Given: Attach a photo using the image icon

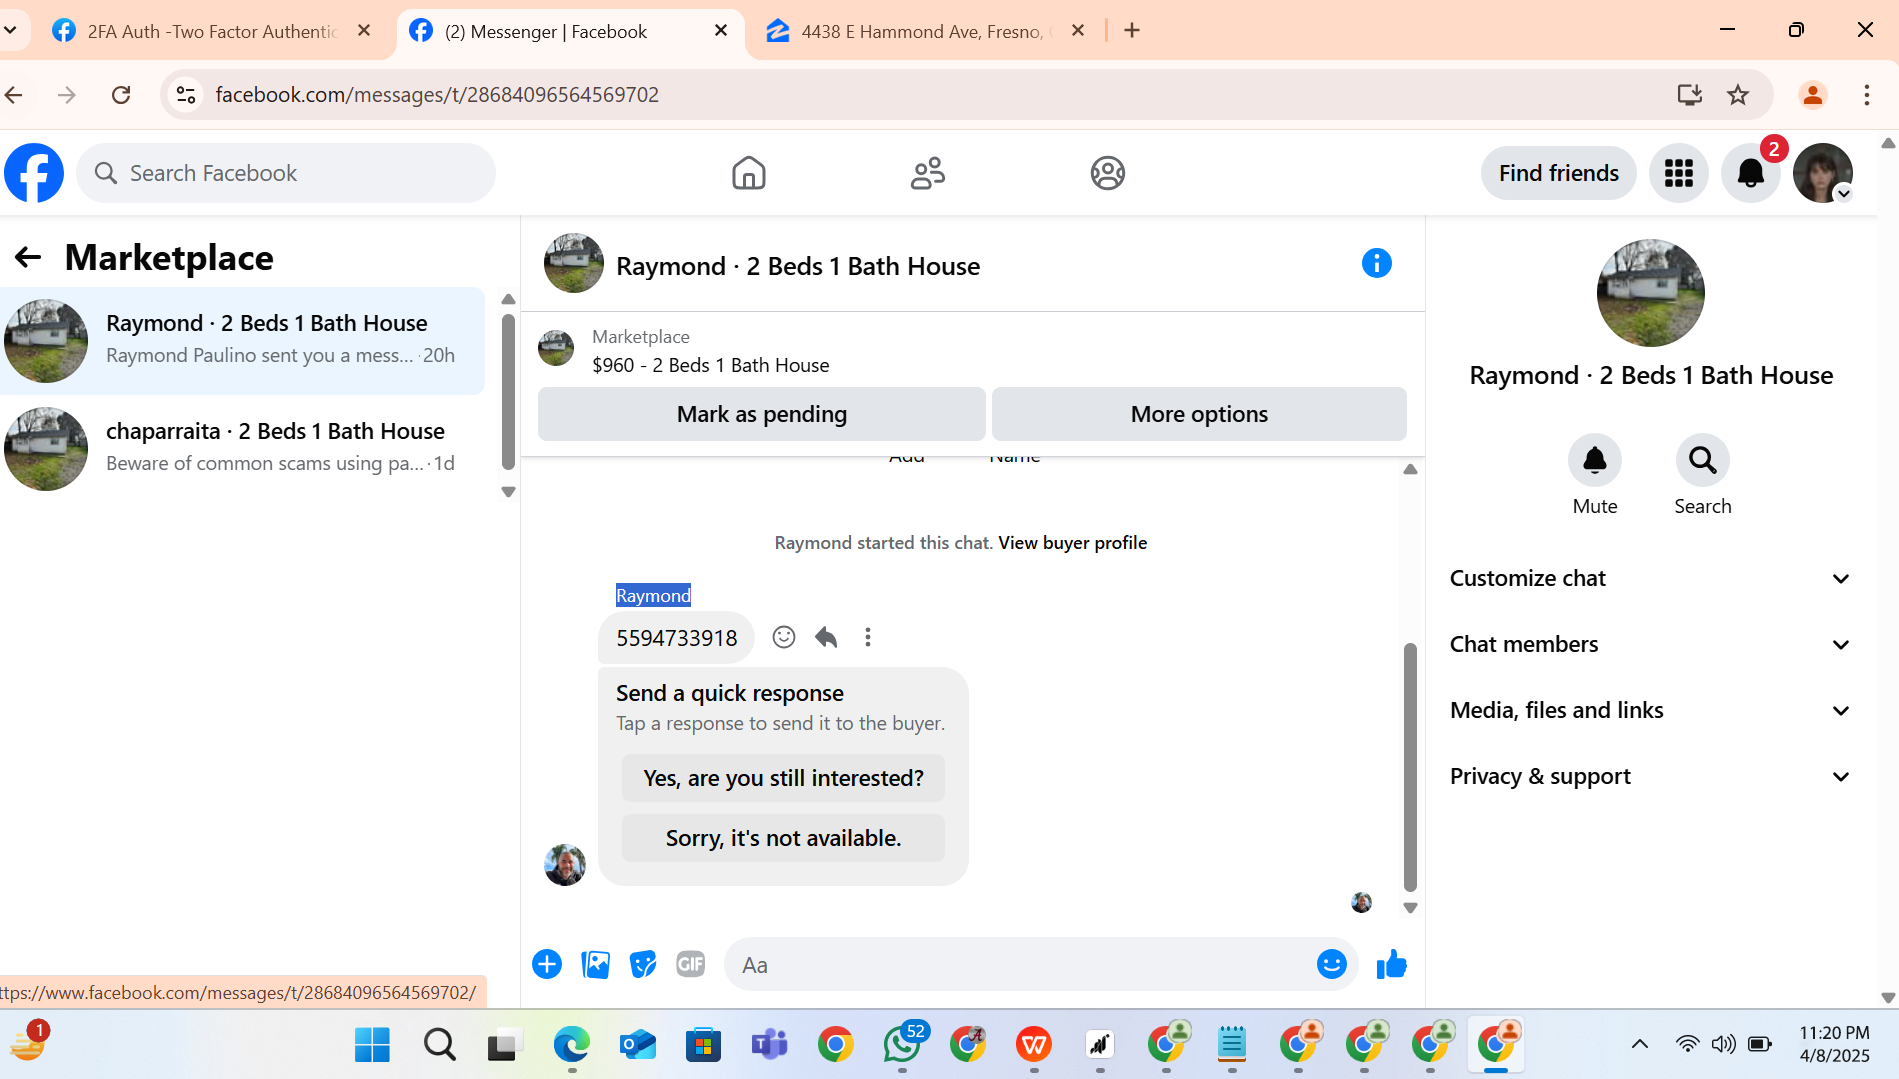Looking at the screenshot, I should 595,964.
